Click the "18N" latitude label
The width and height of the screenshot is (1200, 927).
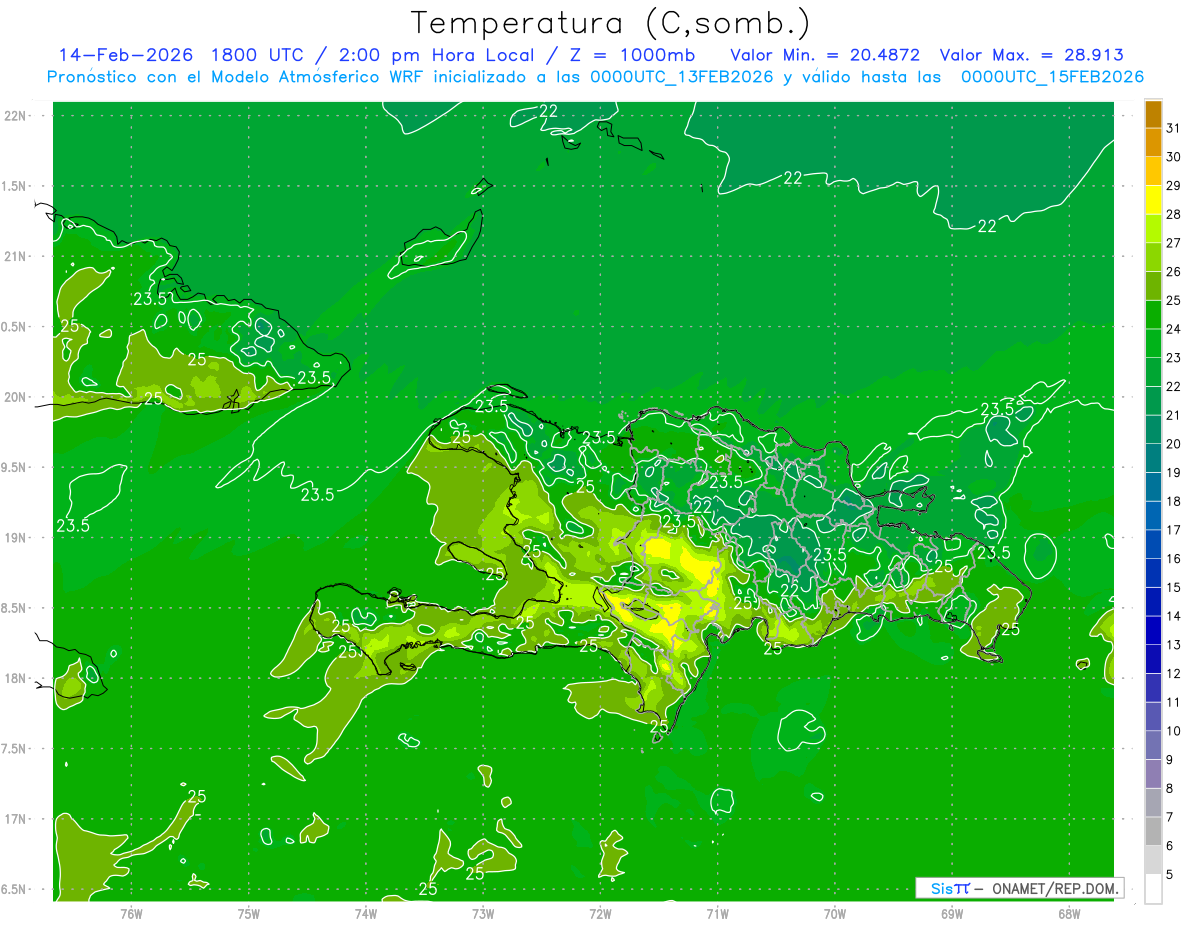tap(14, 678)
